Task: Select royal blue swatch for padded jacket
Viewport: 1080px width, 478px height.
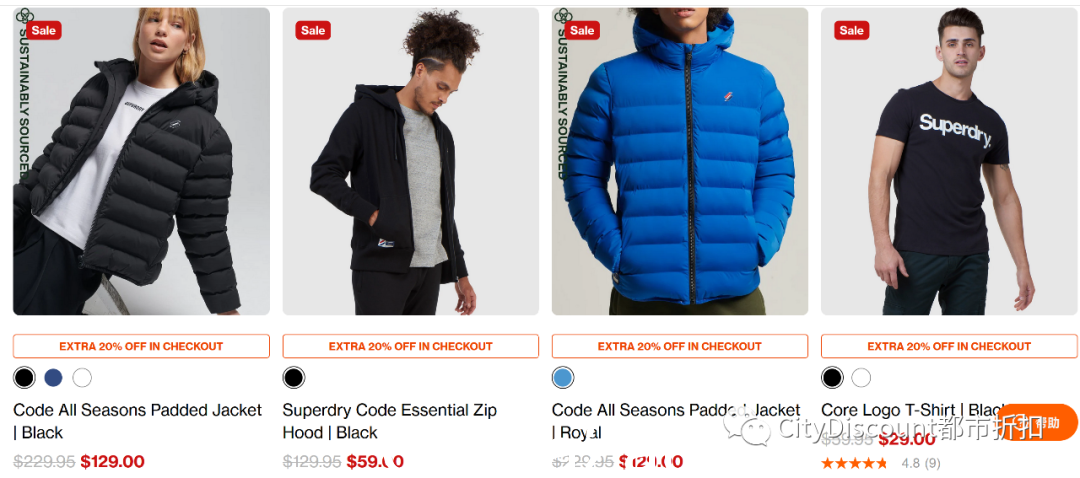Action: point(563,377)
